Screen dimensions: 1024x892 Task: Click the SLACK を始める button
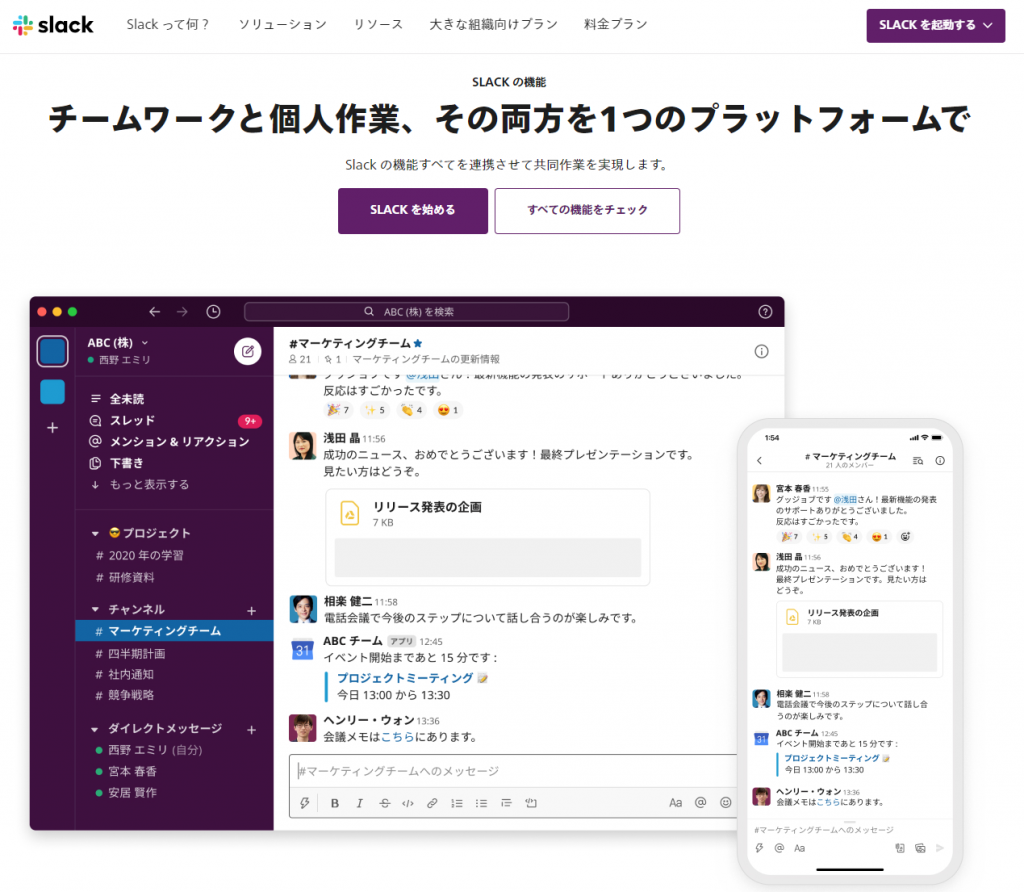[x=412, y=210]
